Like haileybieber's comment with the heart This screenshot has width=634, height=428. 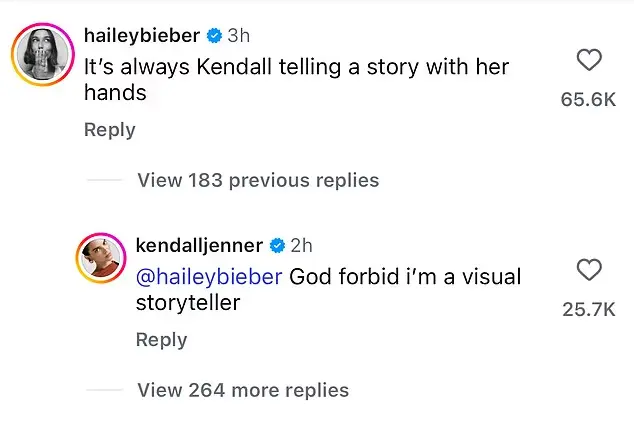590,61
